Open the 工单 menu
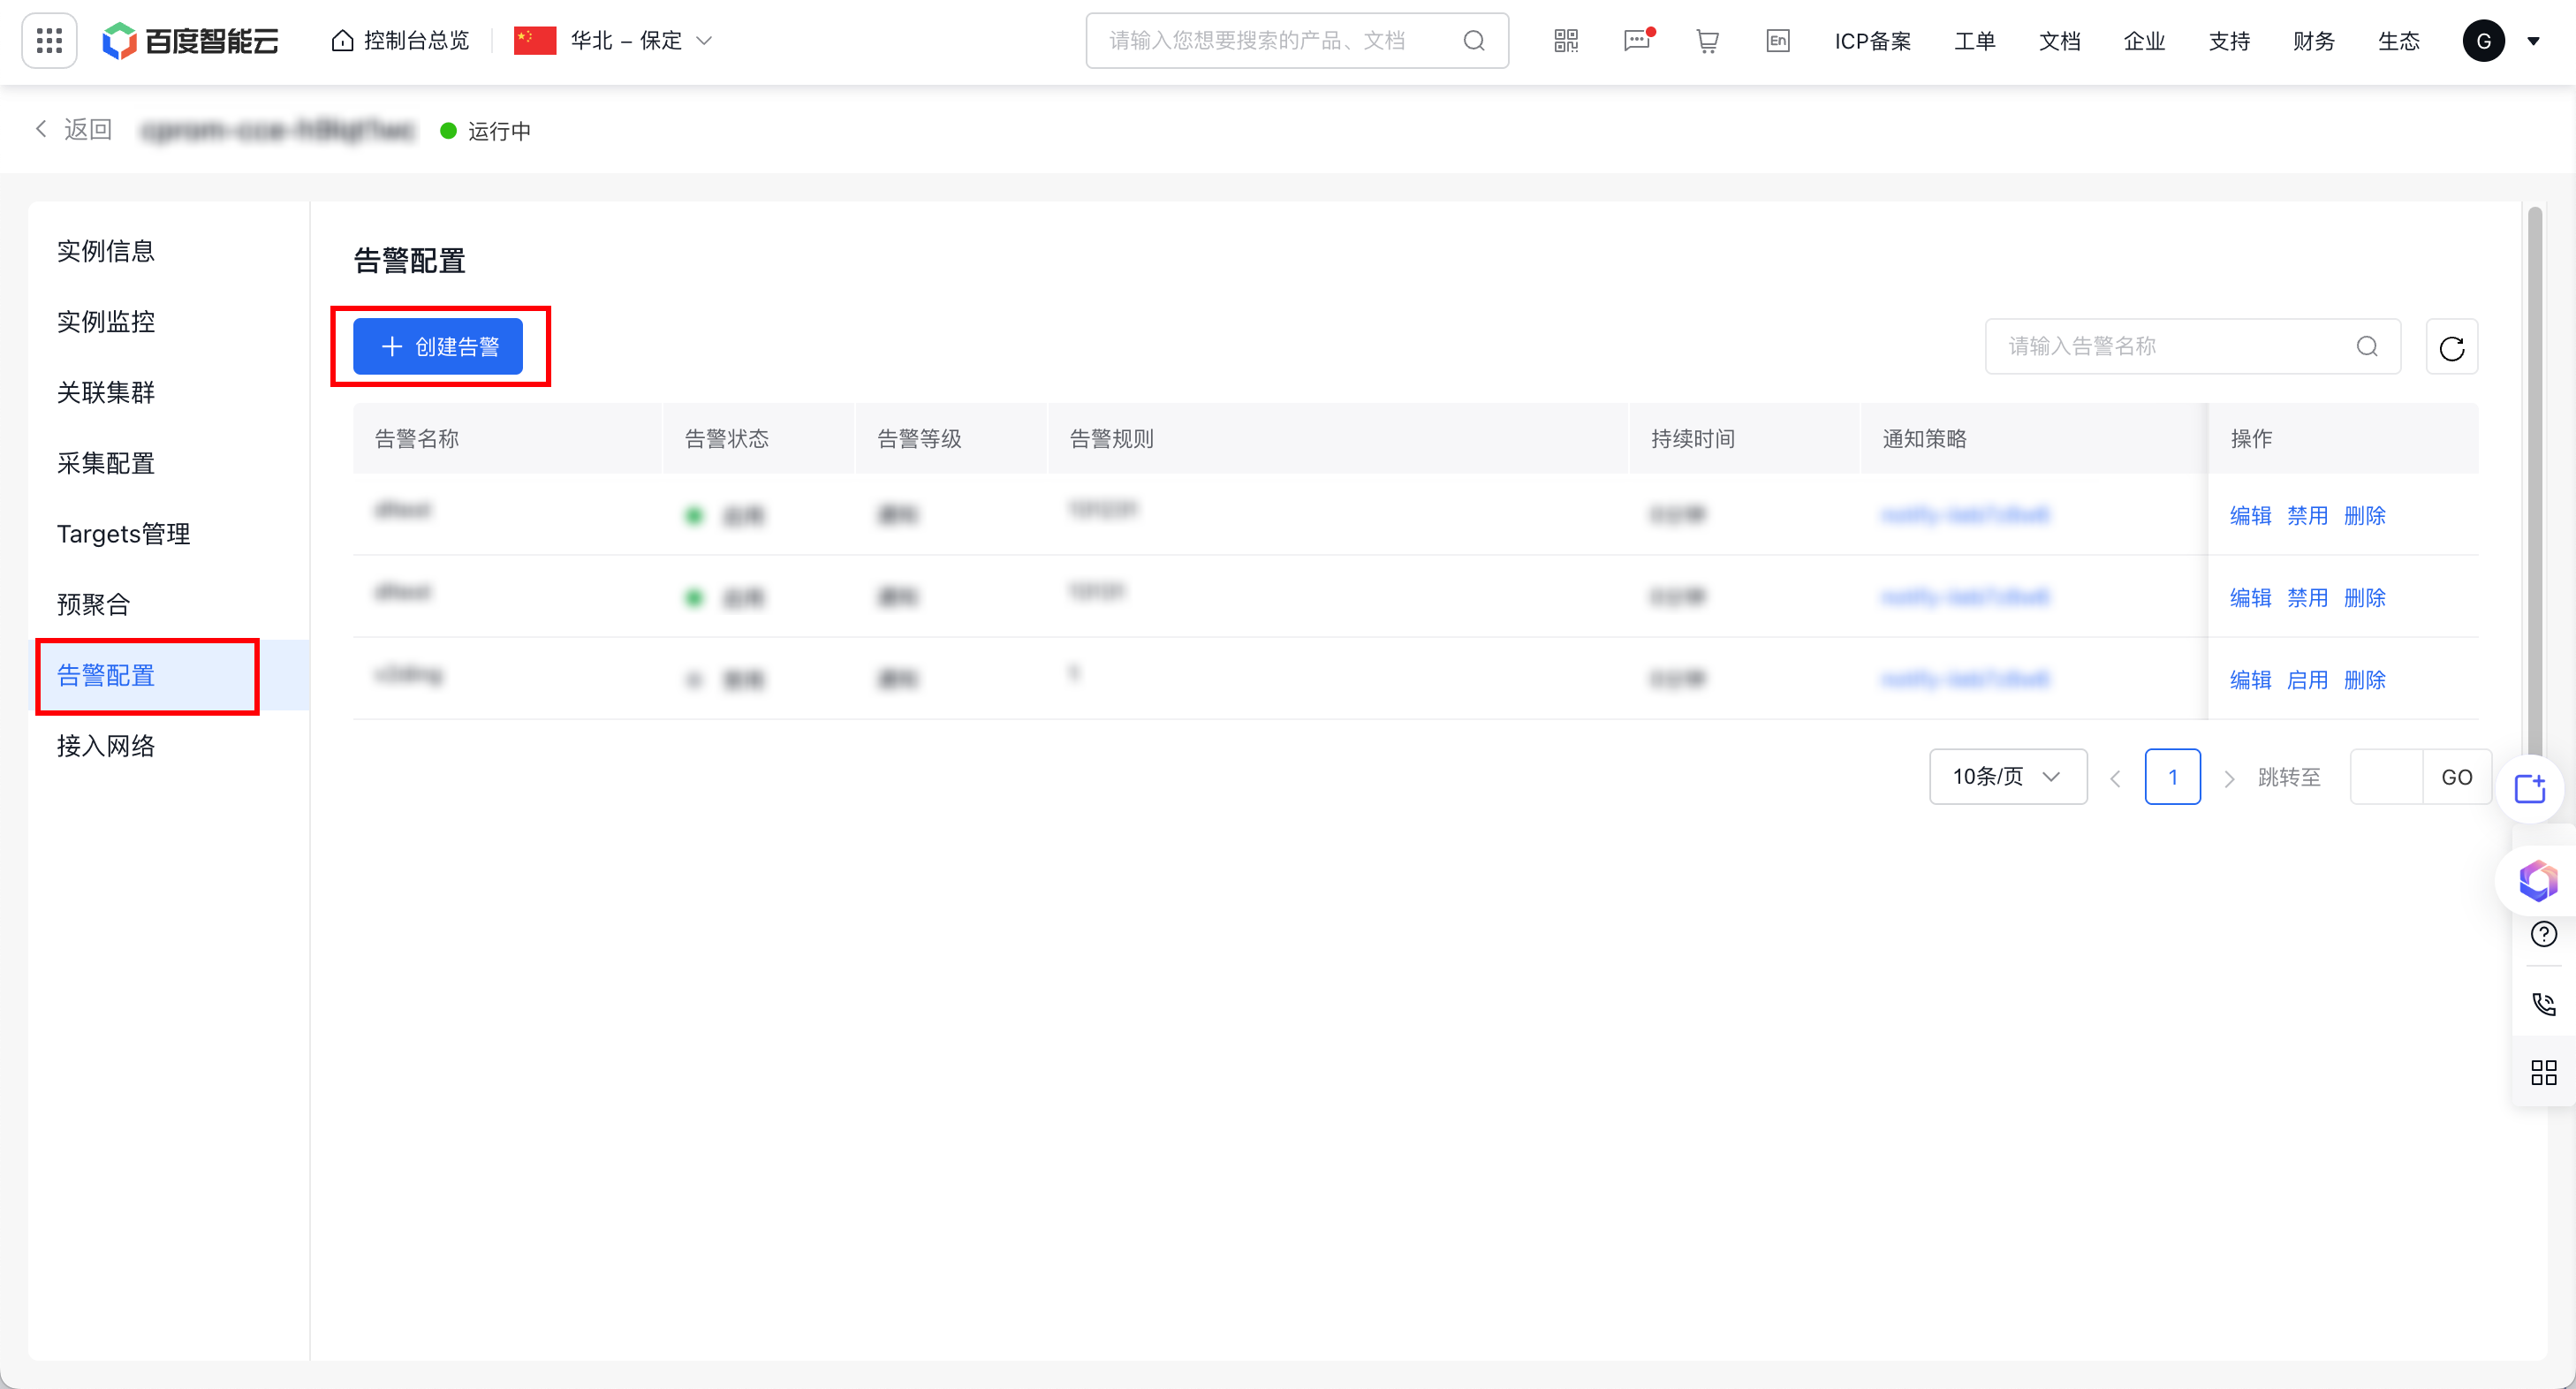The height and width of the screenshot is (1389, 2576). (1975, 41)
